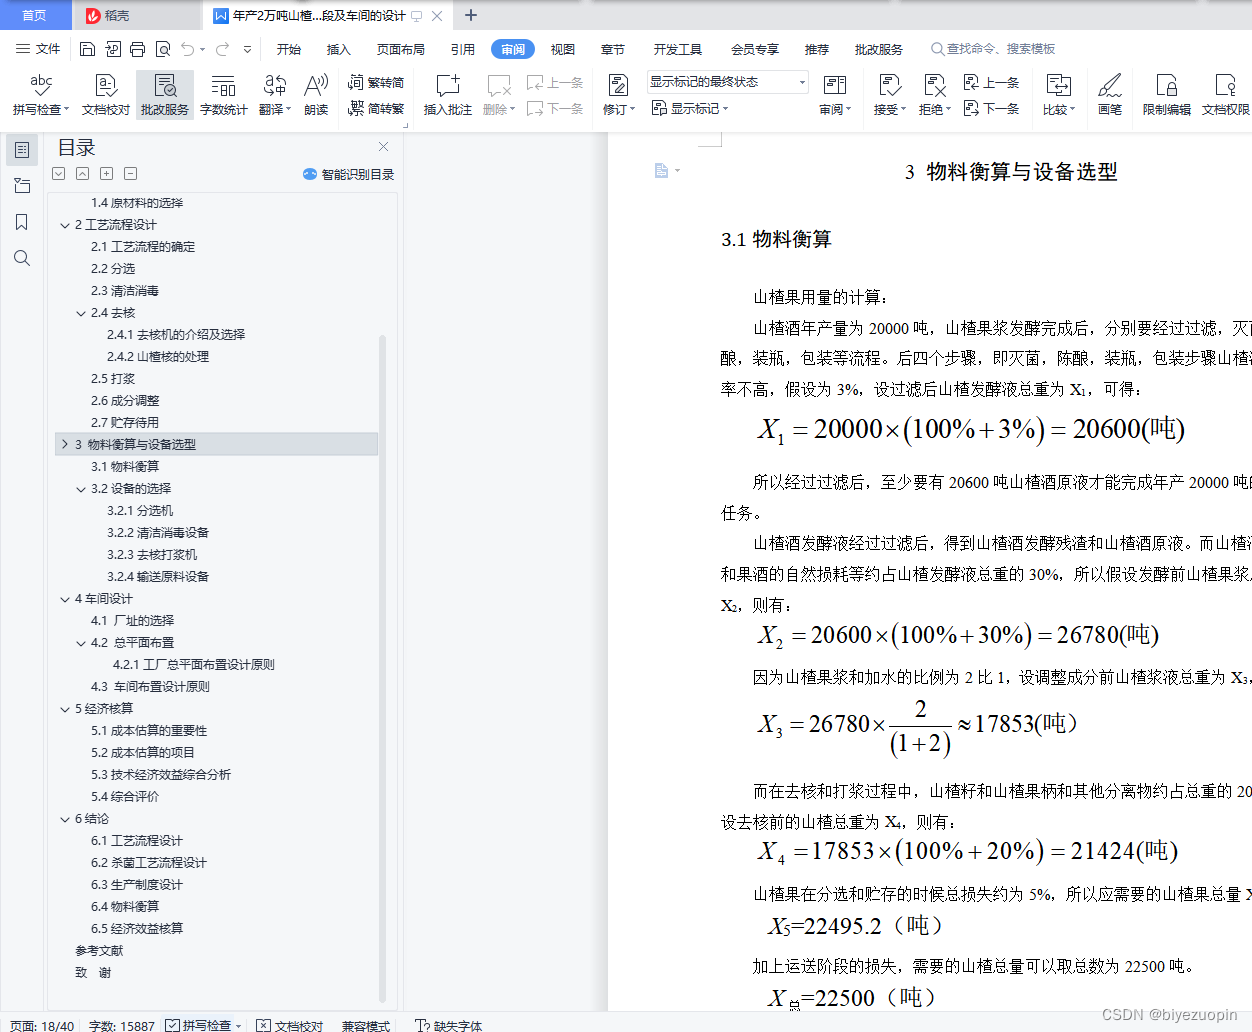
Task: Open the compare documents (比较) tool
Action: click(1059, 95)
